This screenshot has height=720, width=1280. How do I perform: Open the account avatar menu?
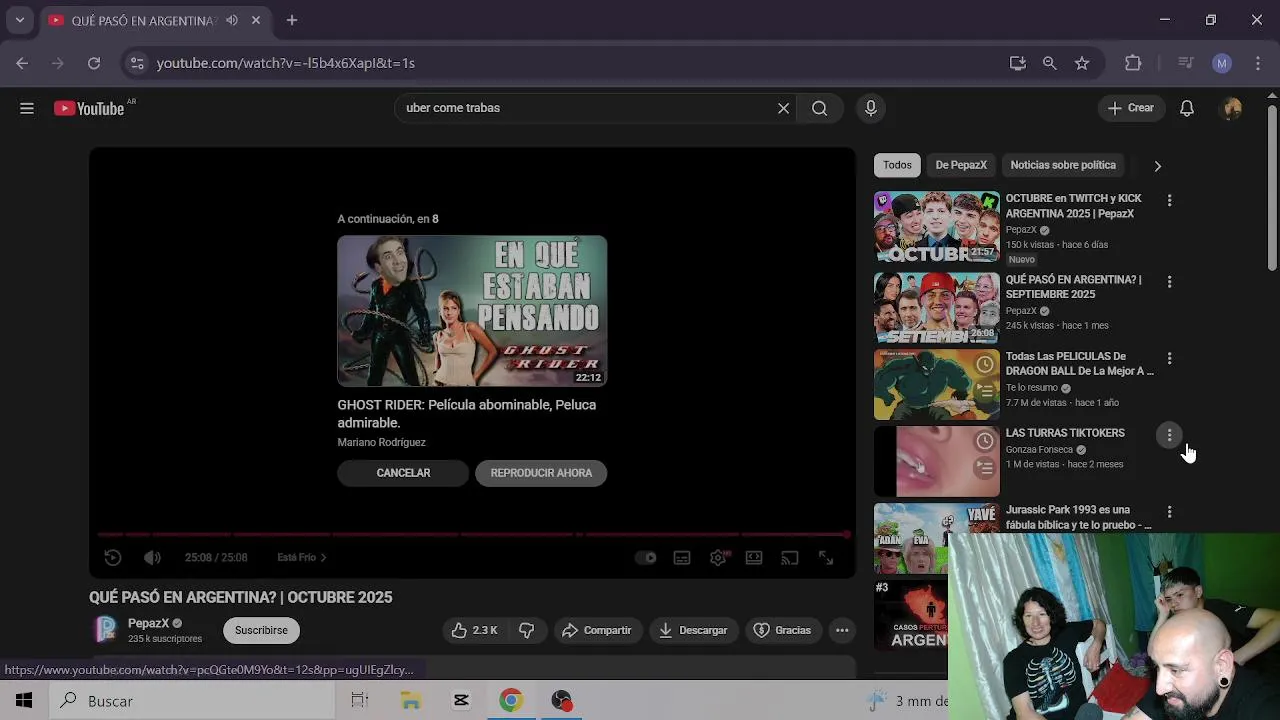pyautogui.click(x=1232, y=108)
